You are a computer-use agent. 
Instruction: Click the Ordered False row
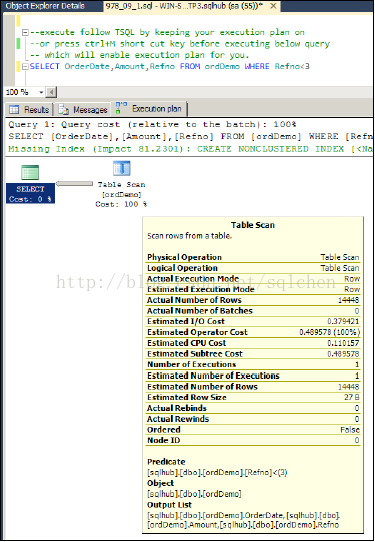253,429
